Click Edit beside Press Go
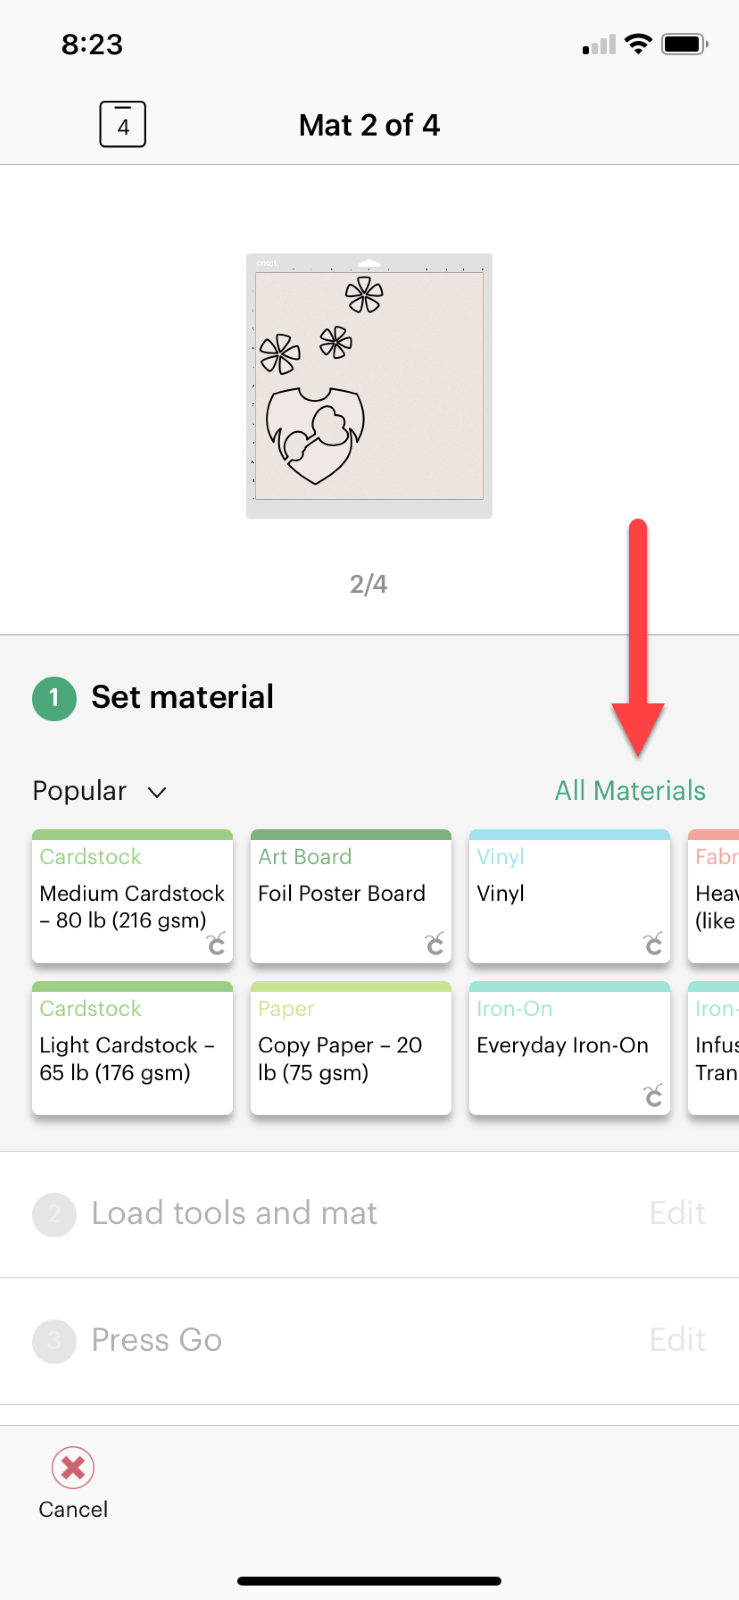 click(677, 1340)
